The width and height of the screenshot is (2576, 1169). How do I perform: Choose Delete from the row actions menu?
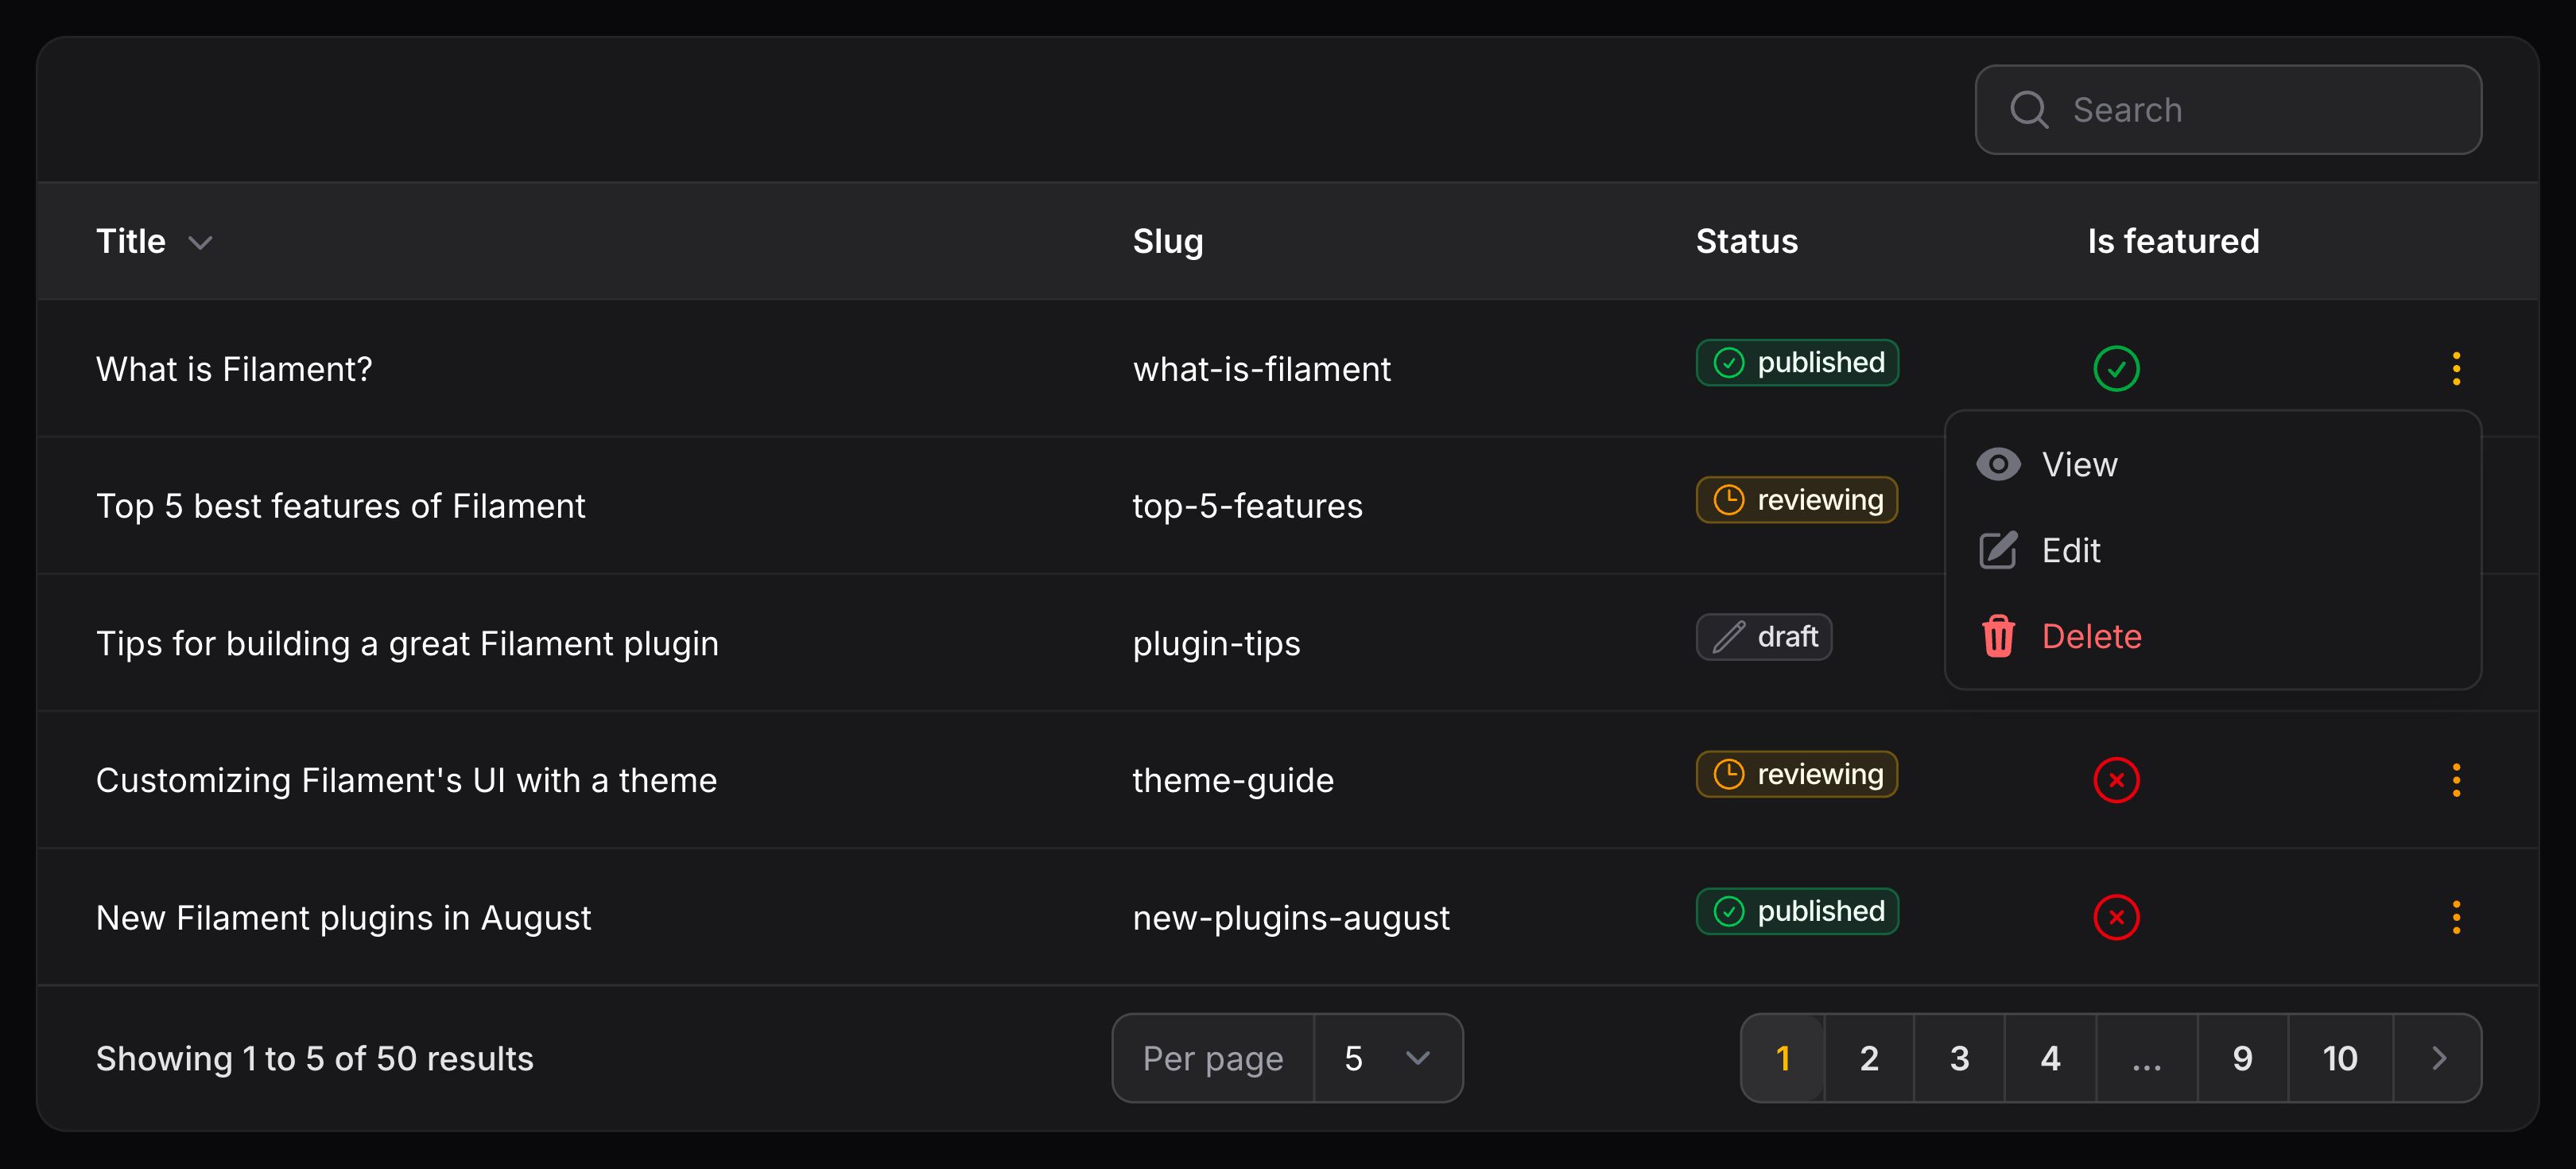pos(2091,636)
